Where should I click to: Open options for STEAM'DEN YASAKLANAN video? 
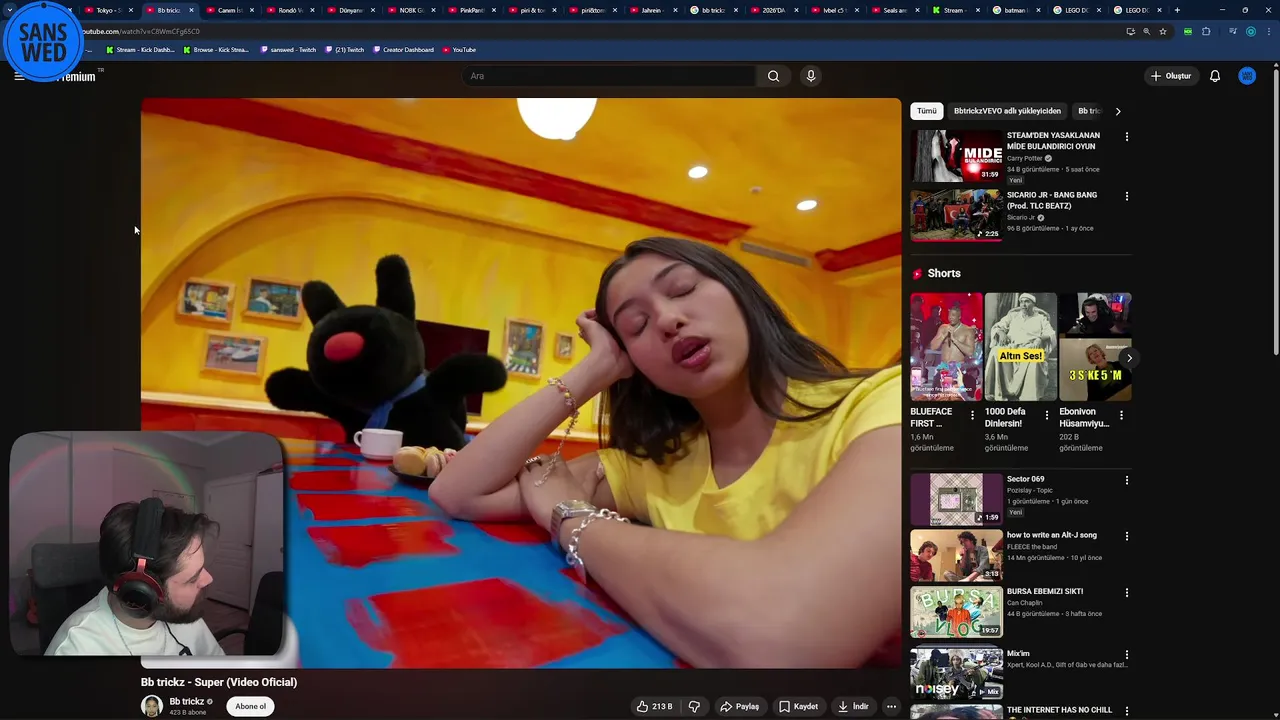point(1127,136)
